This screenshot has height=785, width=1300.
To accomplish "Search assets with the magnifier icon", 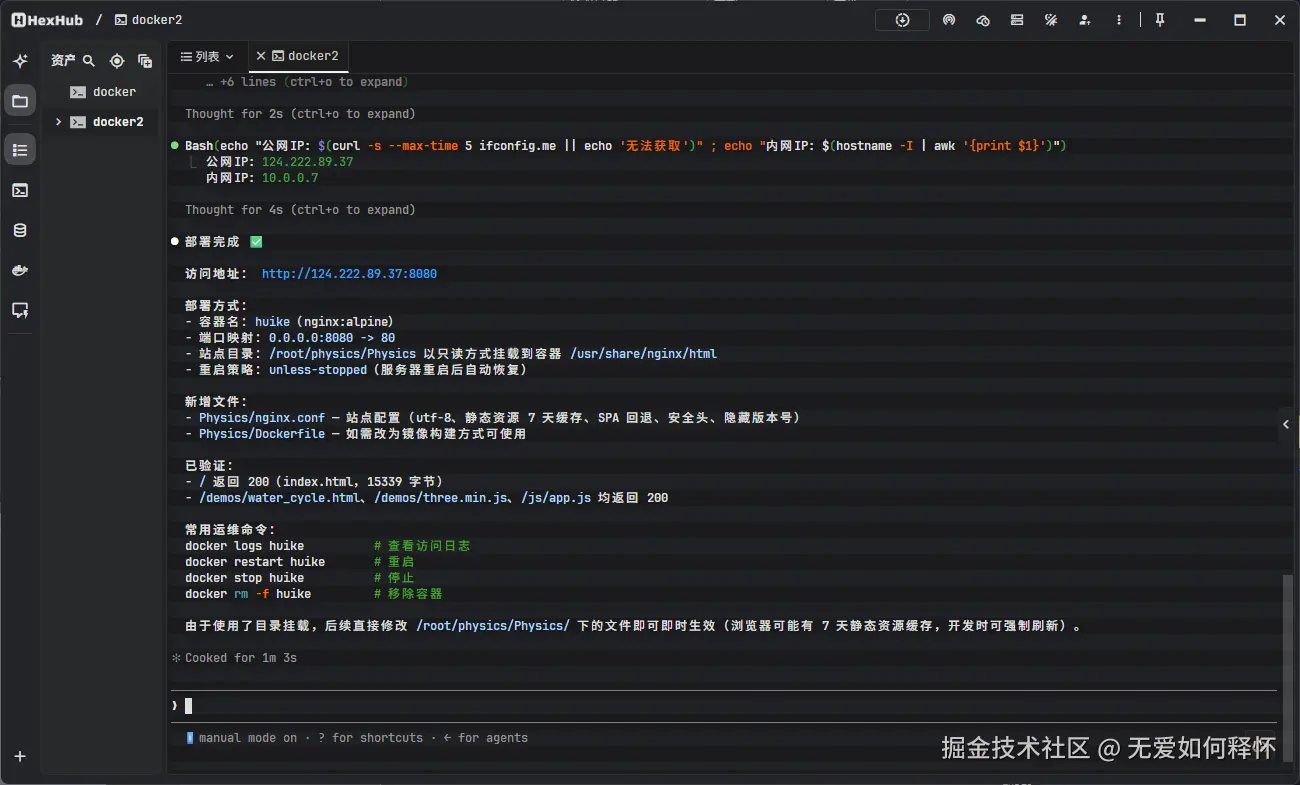I will 89,61.
